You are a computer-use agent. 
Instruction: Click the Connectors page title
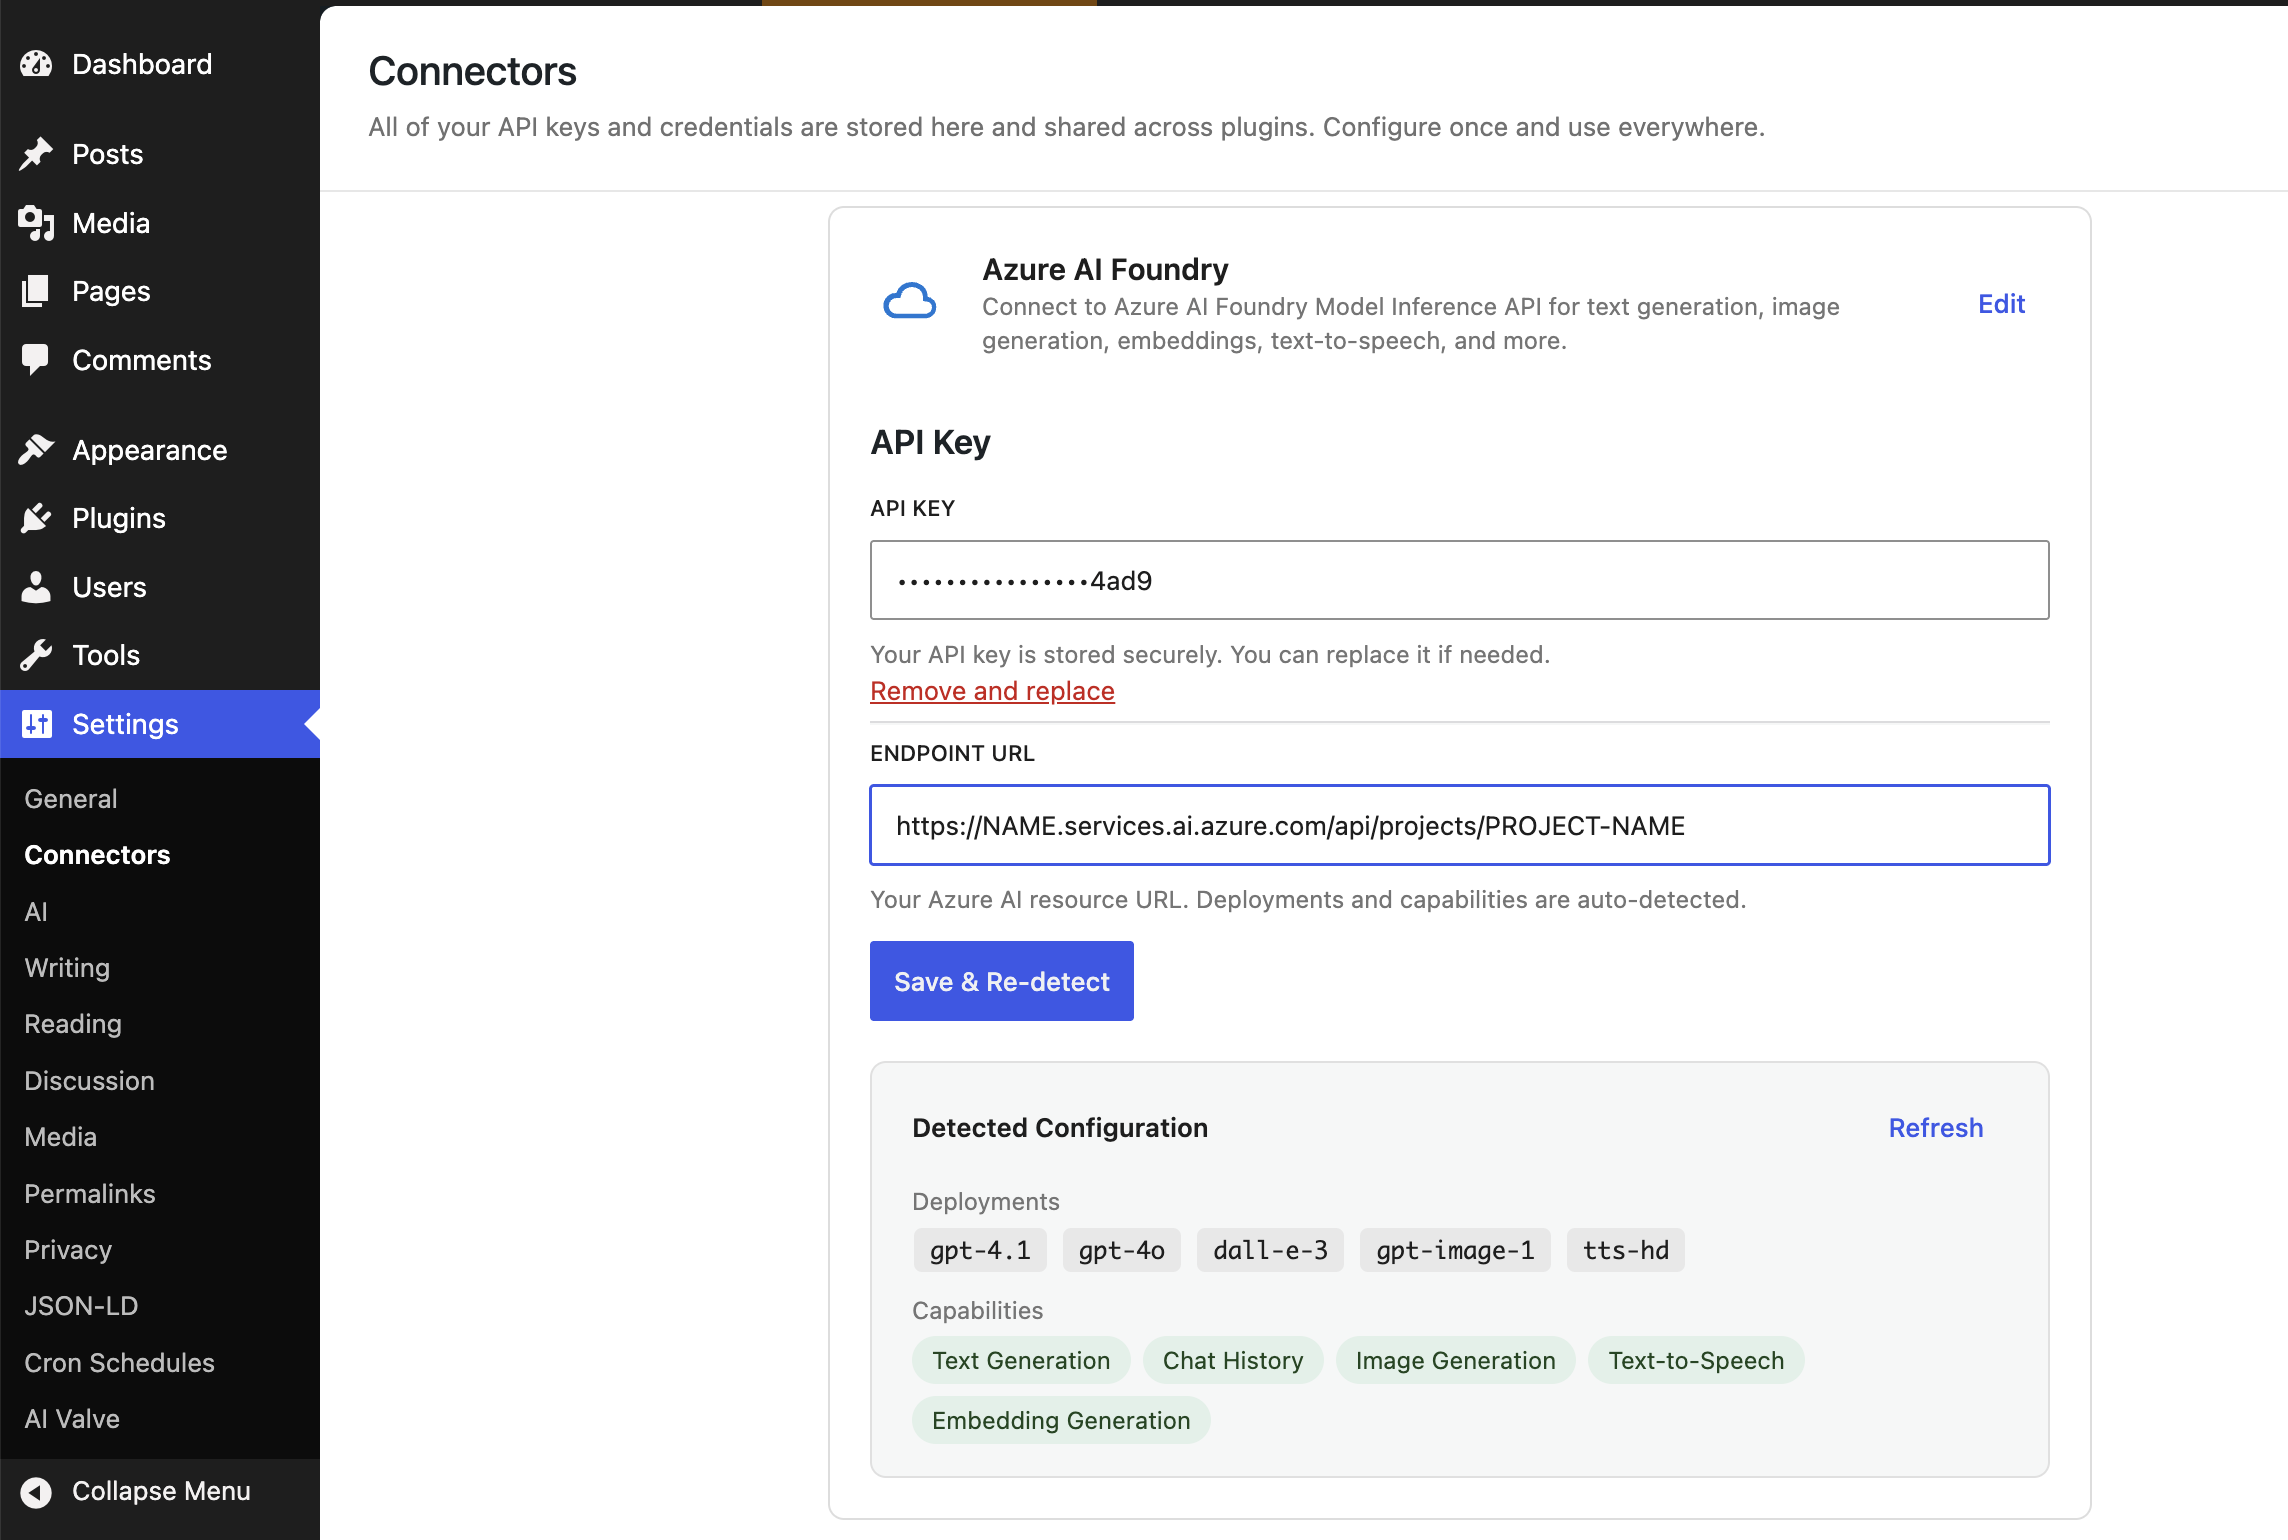(472, 71)
